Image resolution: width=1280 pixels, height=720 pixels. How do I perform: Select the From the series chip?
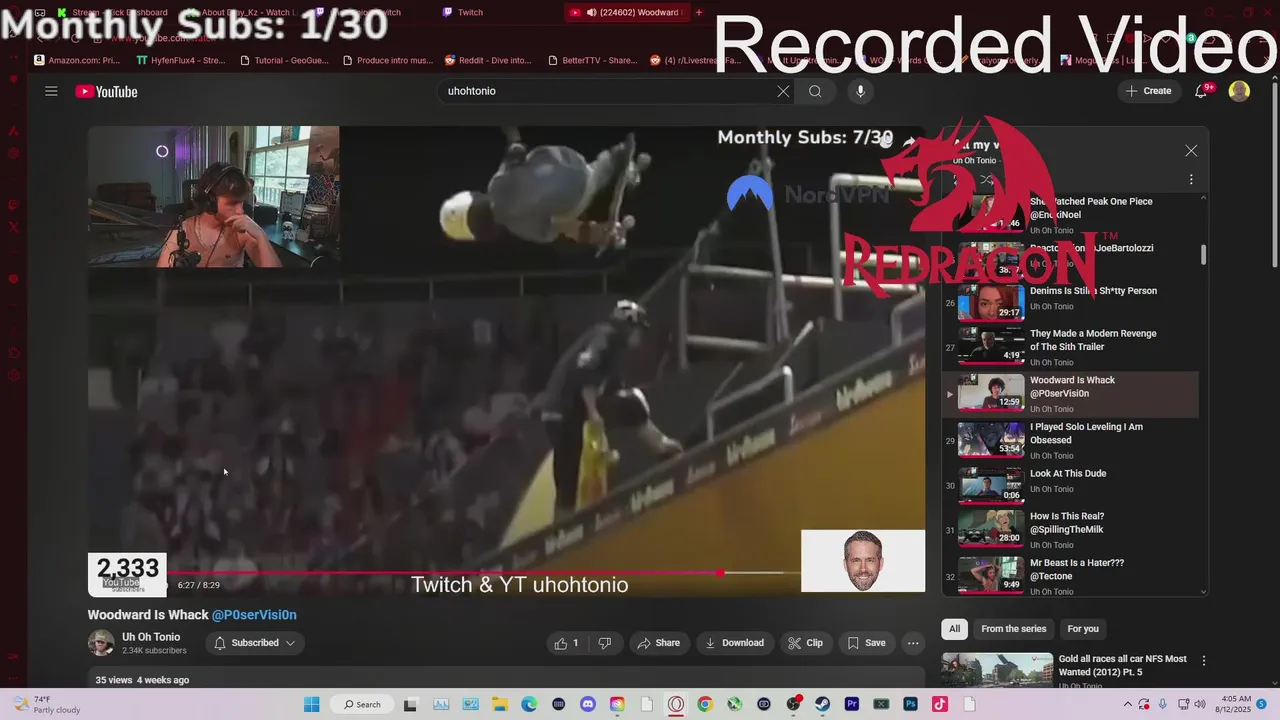(x=1013, y=629)
